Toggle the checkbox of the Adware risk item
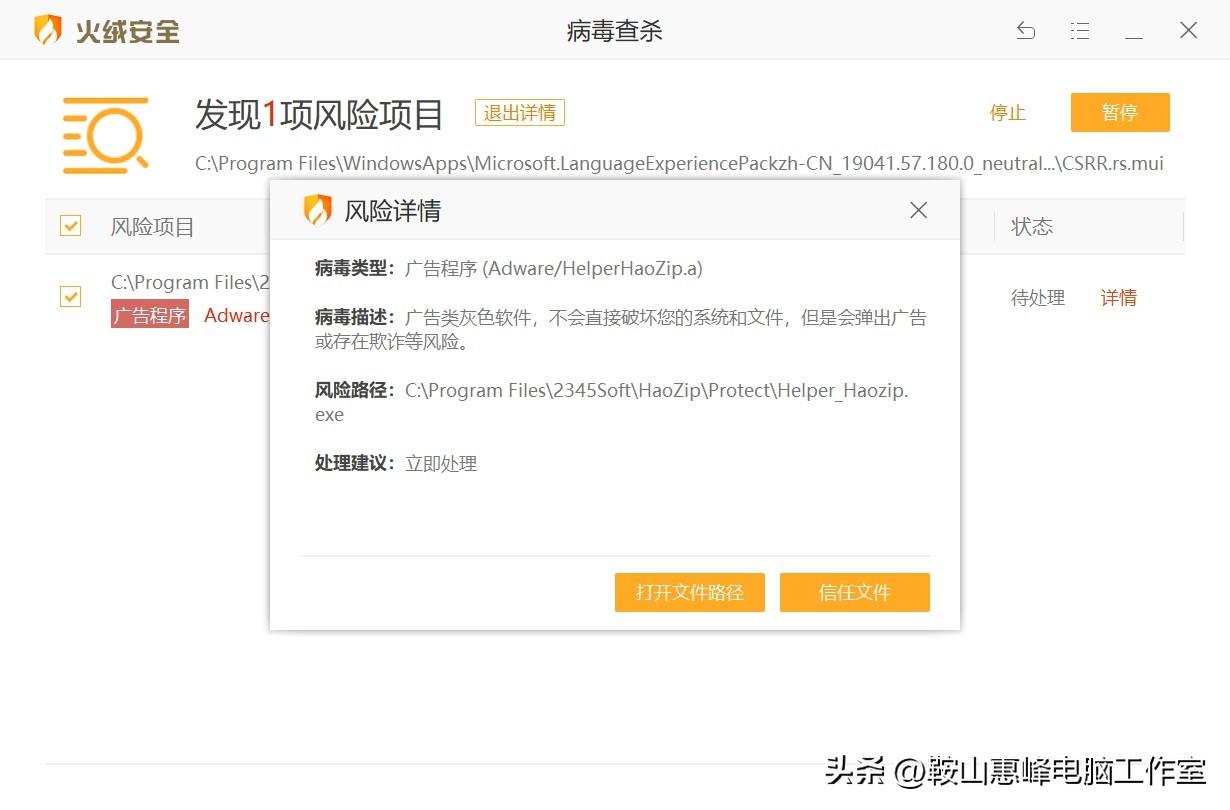Image resolution: width=1230 pixels, height=810 pixels. click(x=70, y=297)
